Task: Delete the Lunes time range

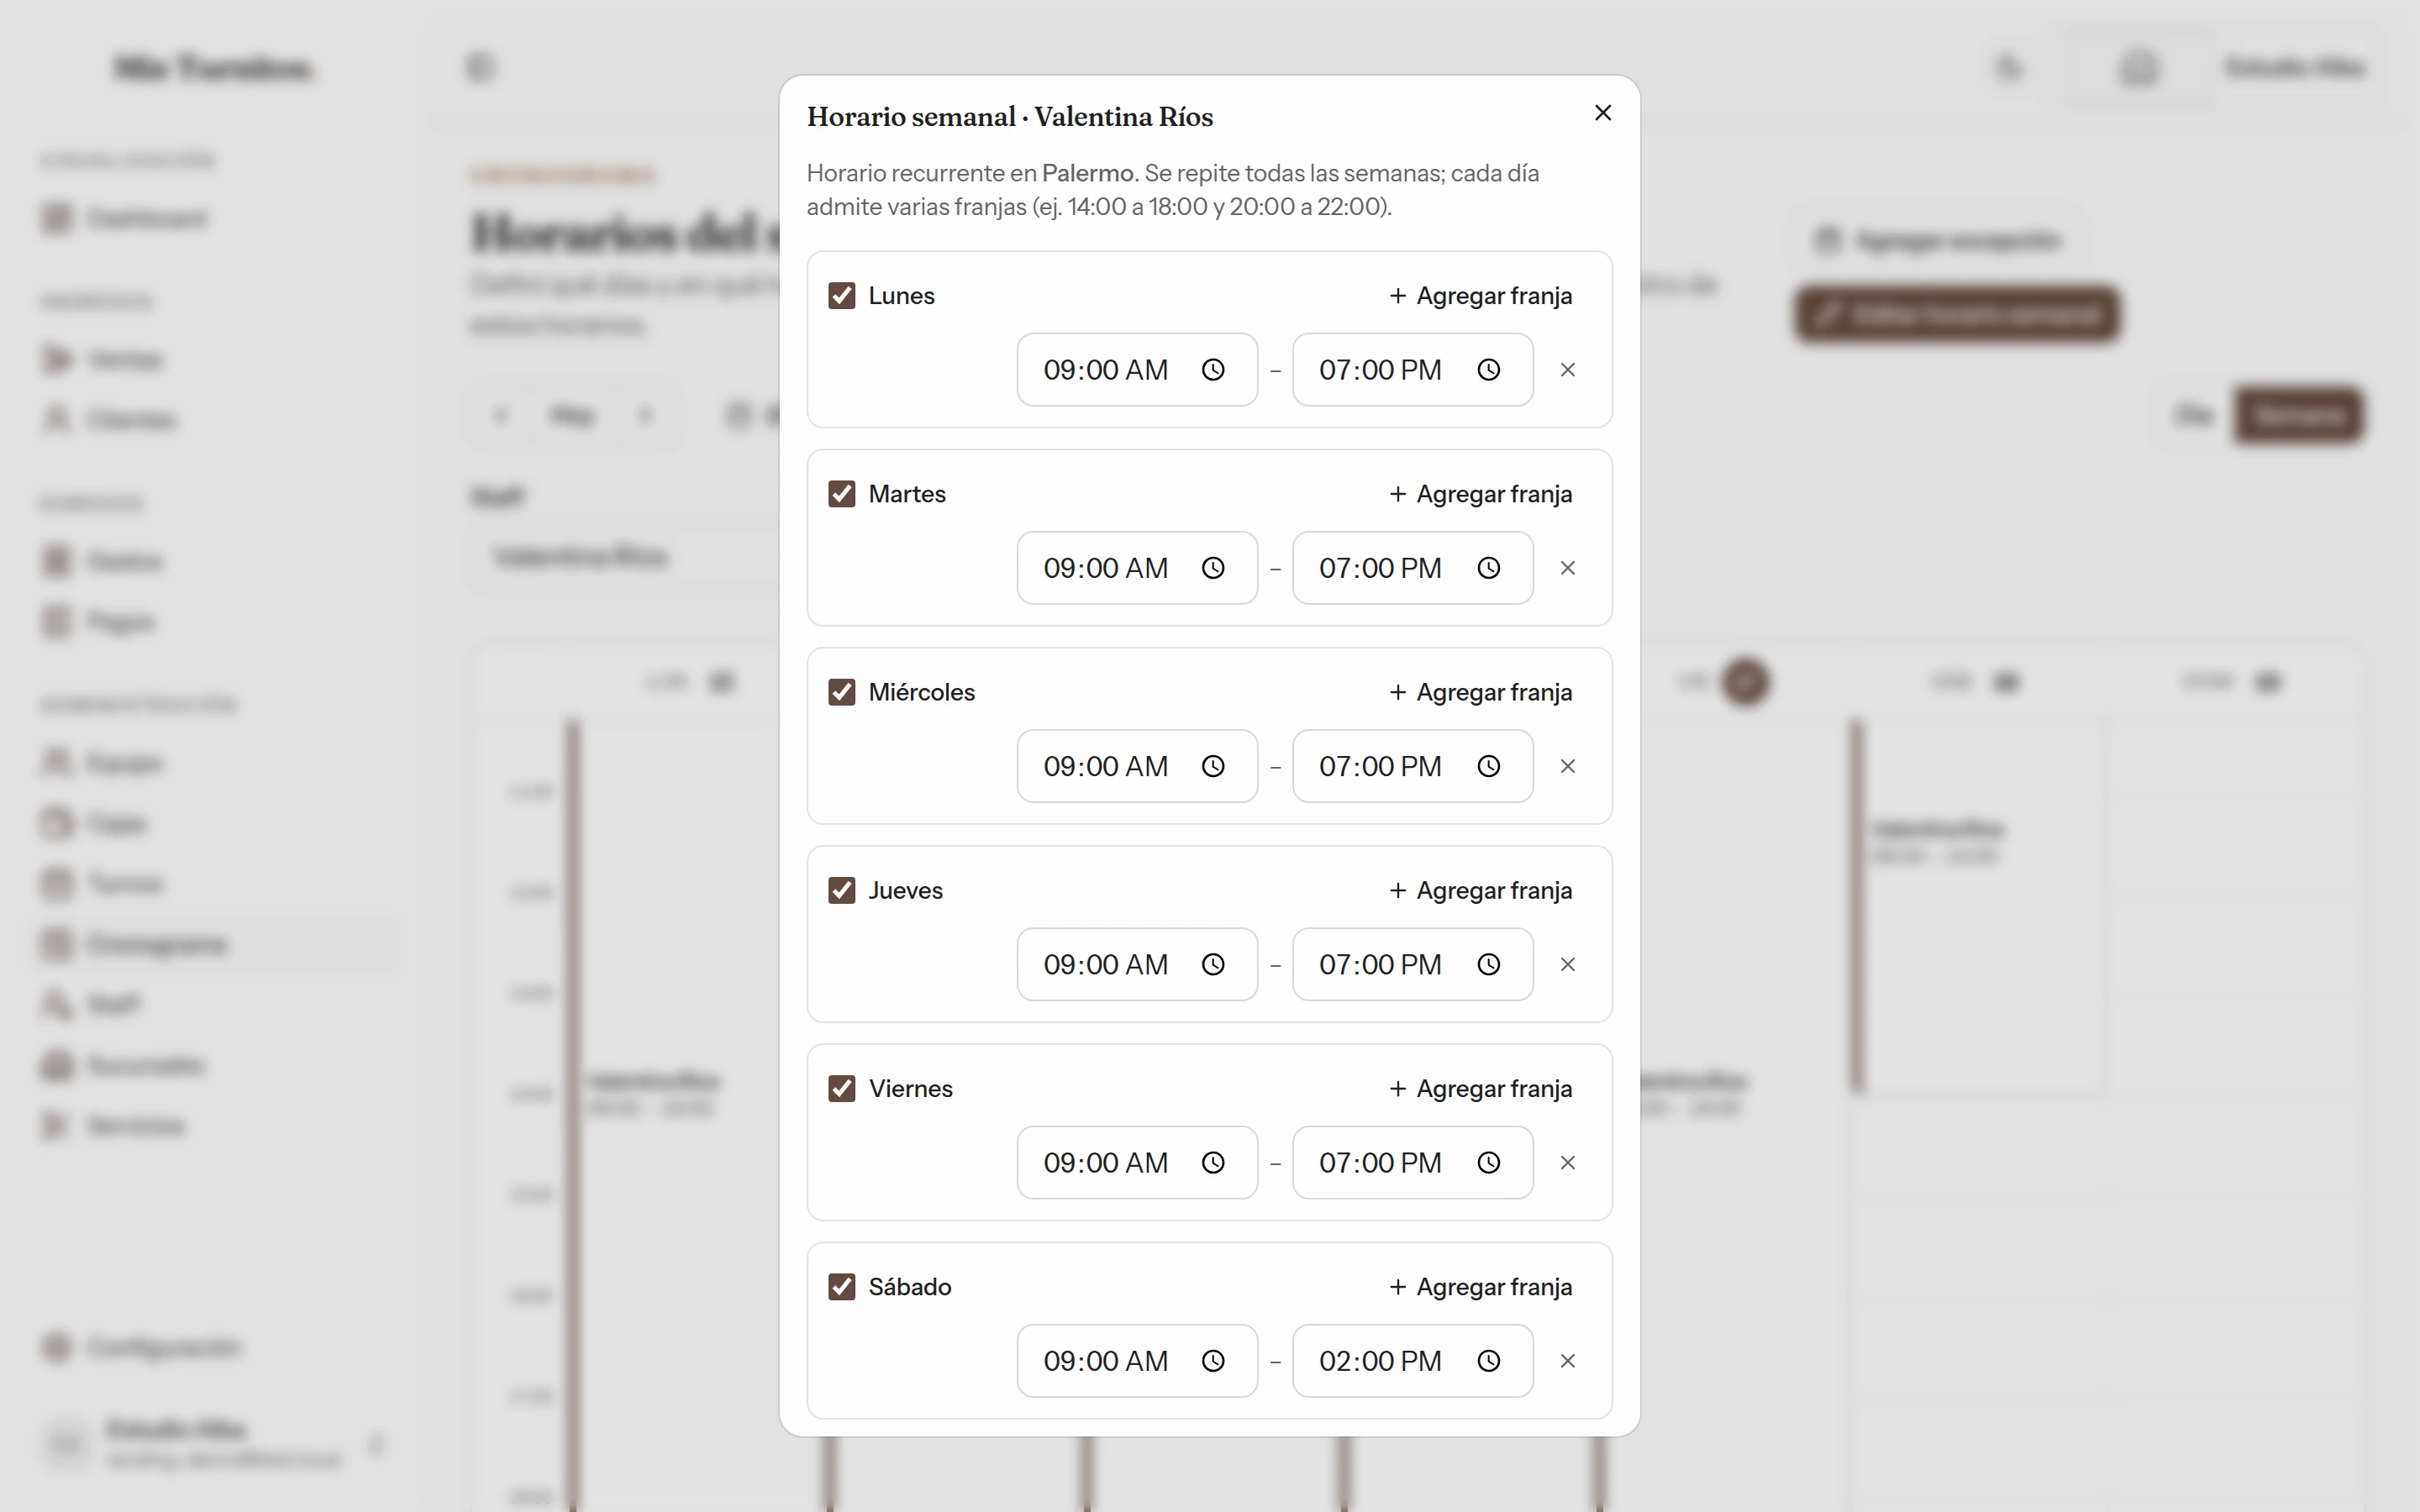Action: pyautogui.click(x=1568, y=370)
